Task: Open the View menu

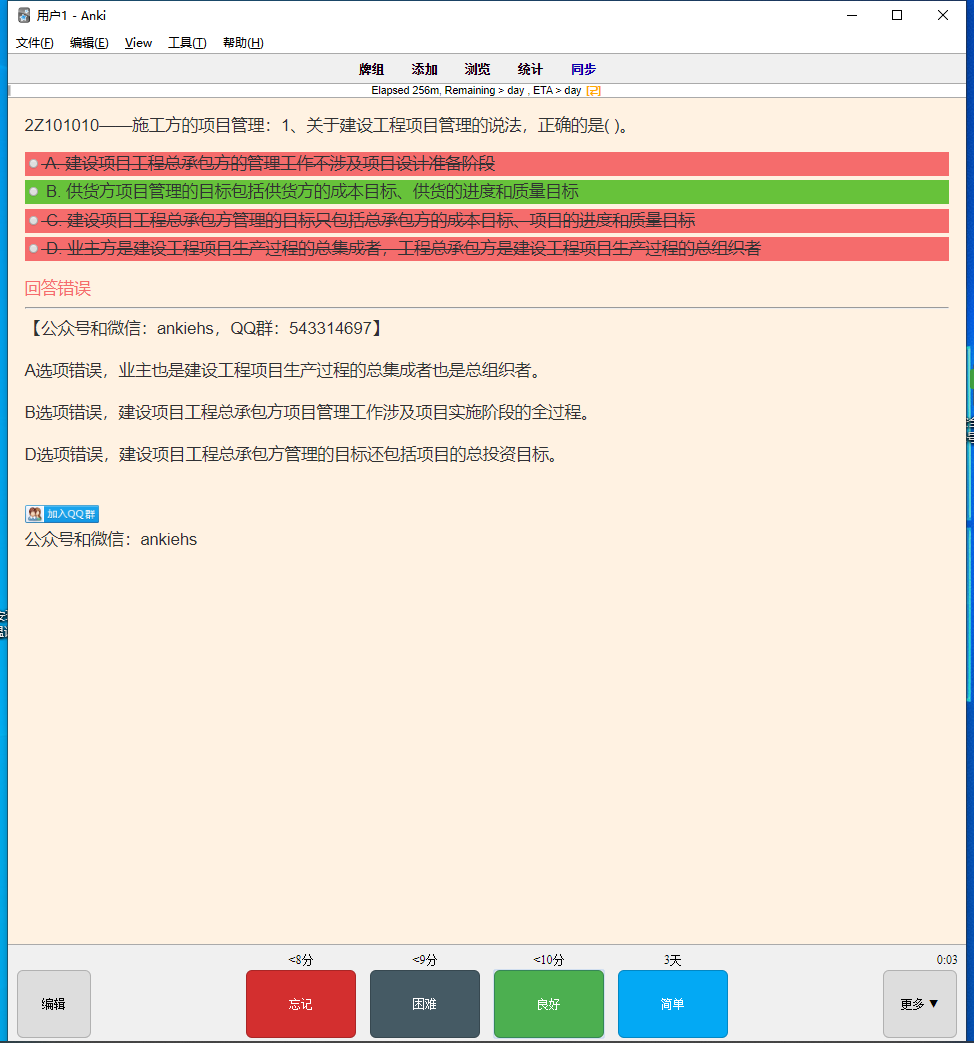Action: tap(138, 43)
